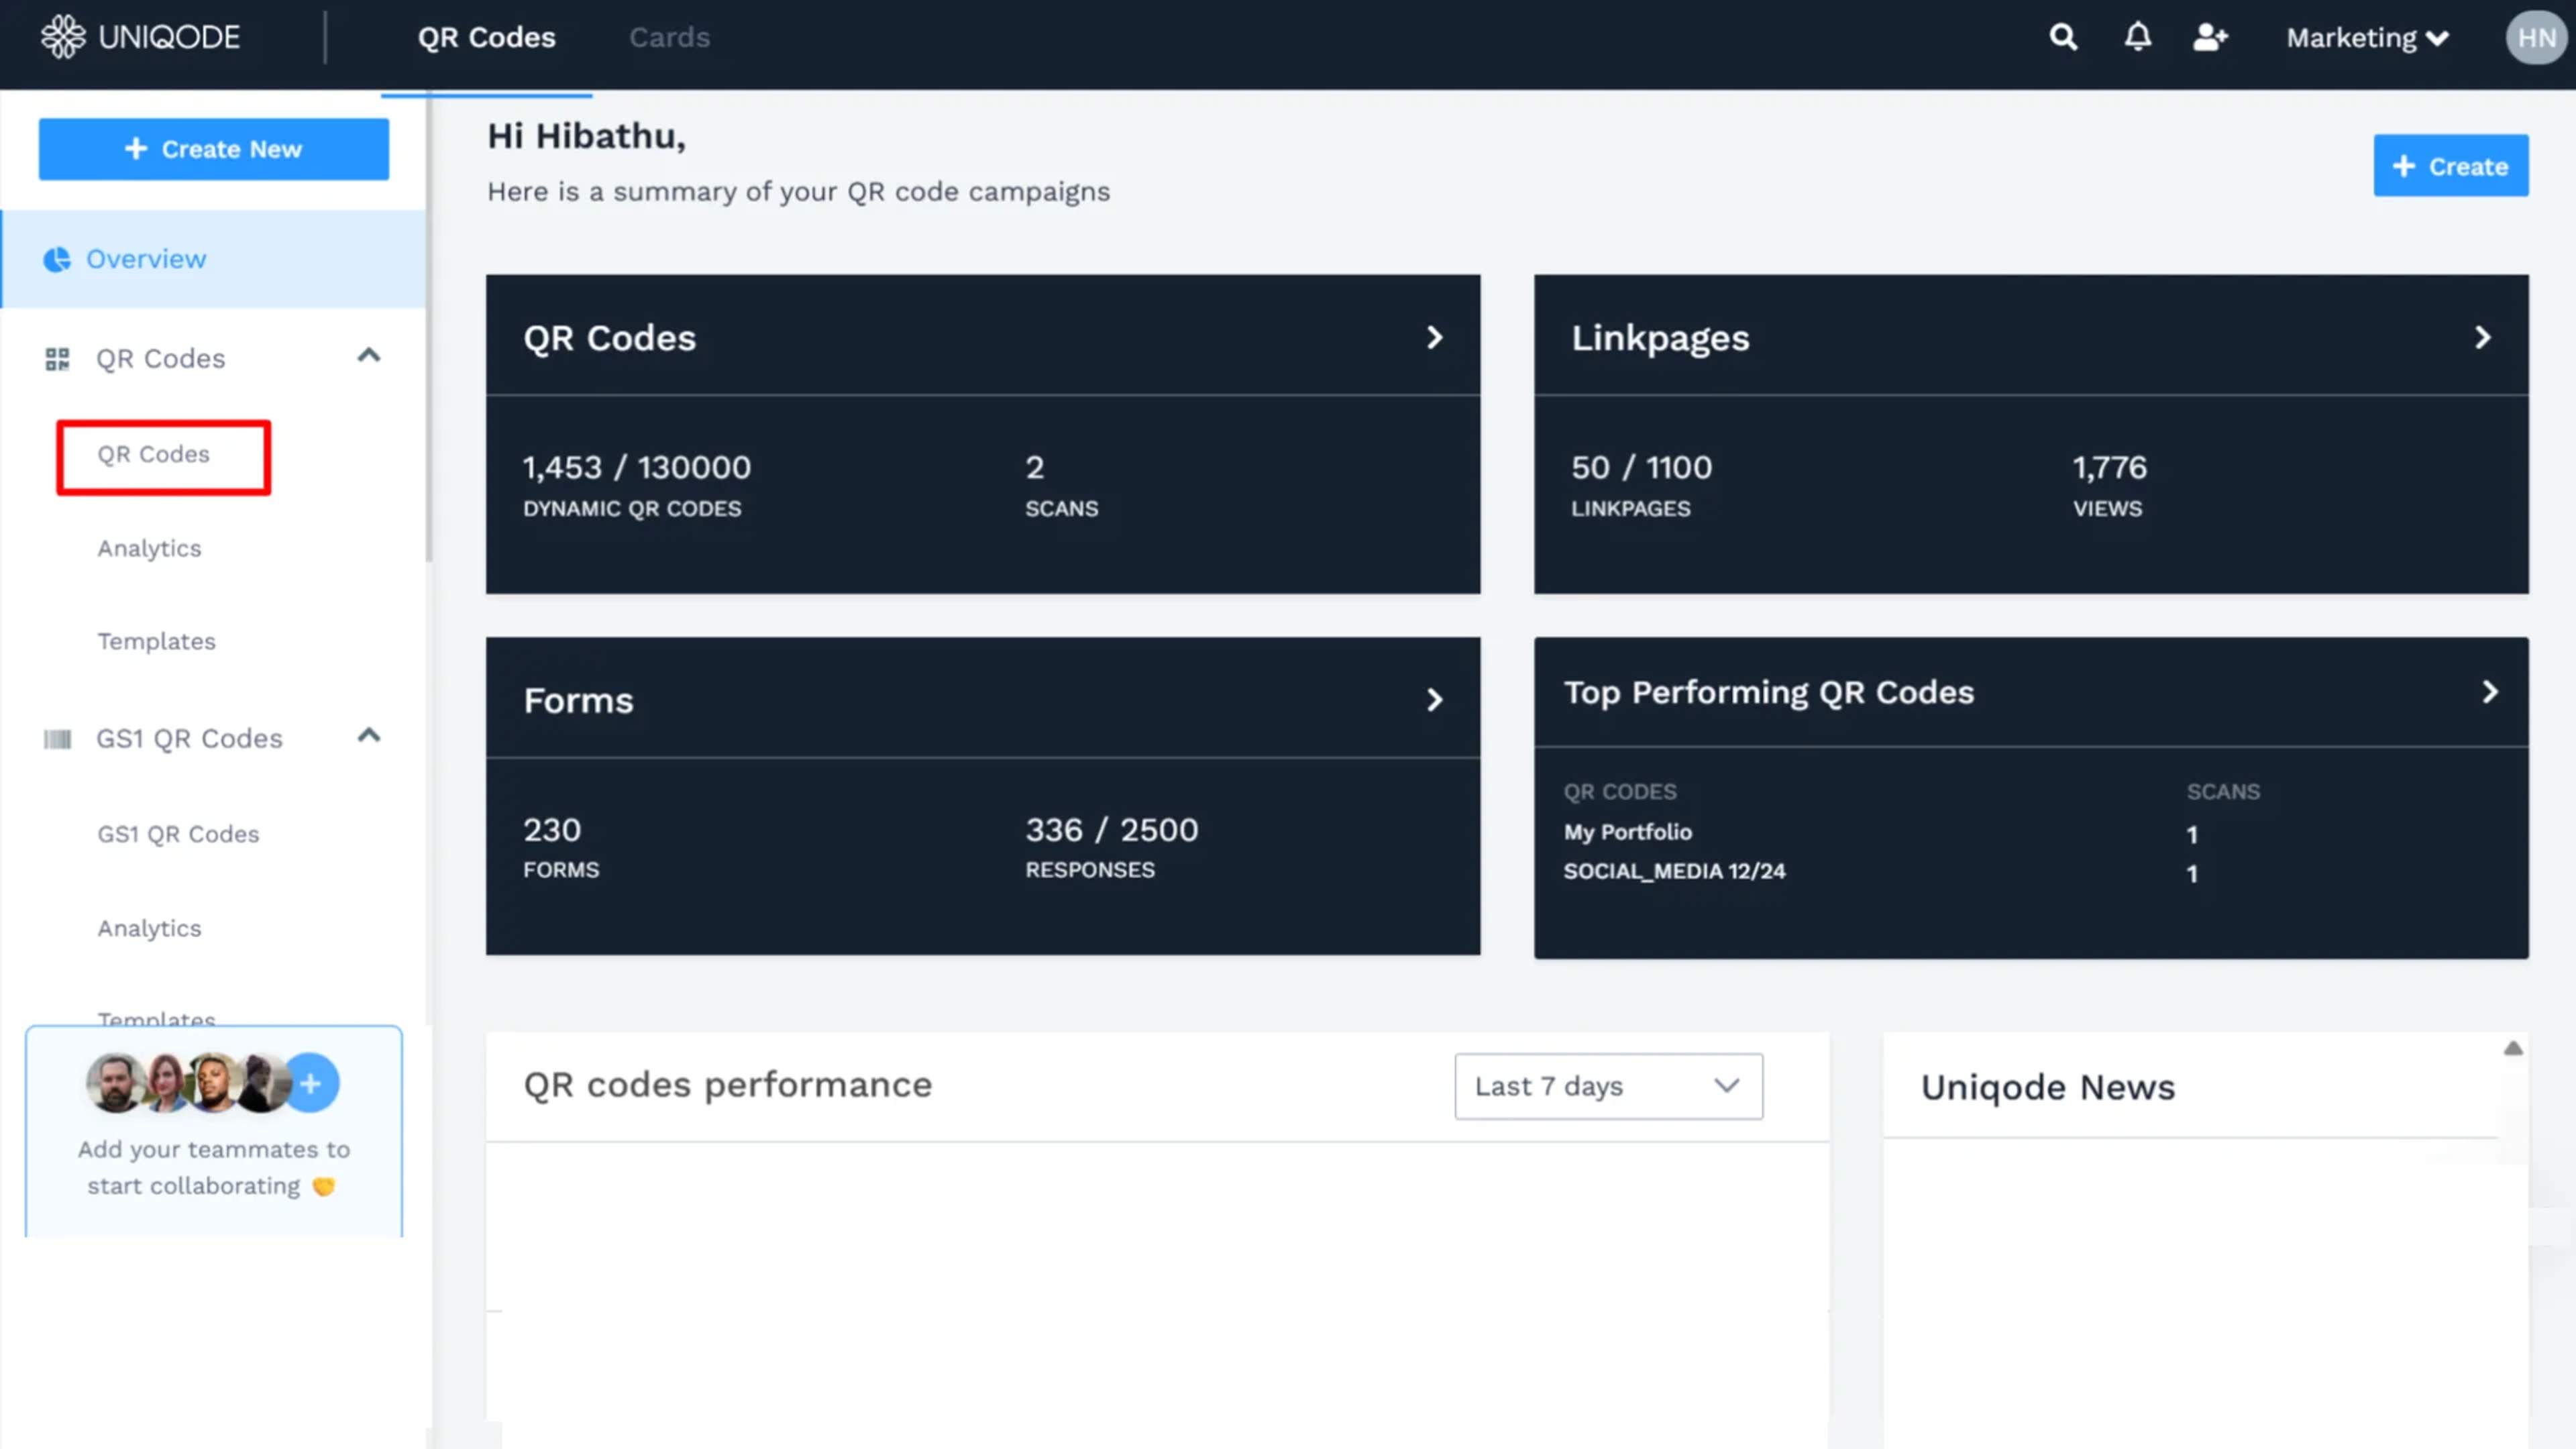Image resolution: width=2576 pixels, height=1449 pixels.
Task: Open Forms card arrow
Action: [1435, 699]
